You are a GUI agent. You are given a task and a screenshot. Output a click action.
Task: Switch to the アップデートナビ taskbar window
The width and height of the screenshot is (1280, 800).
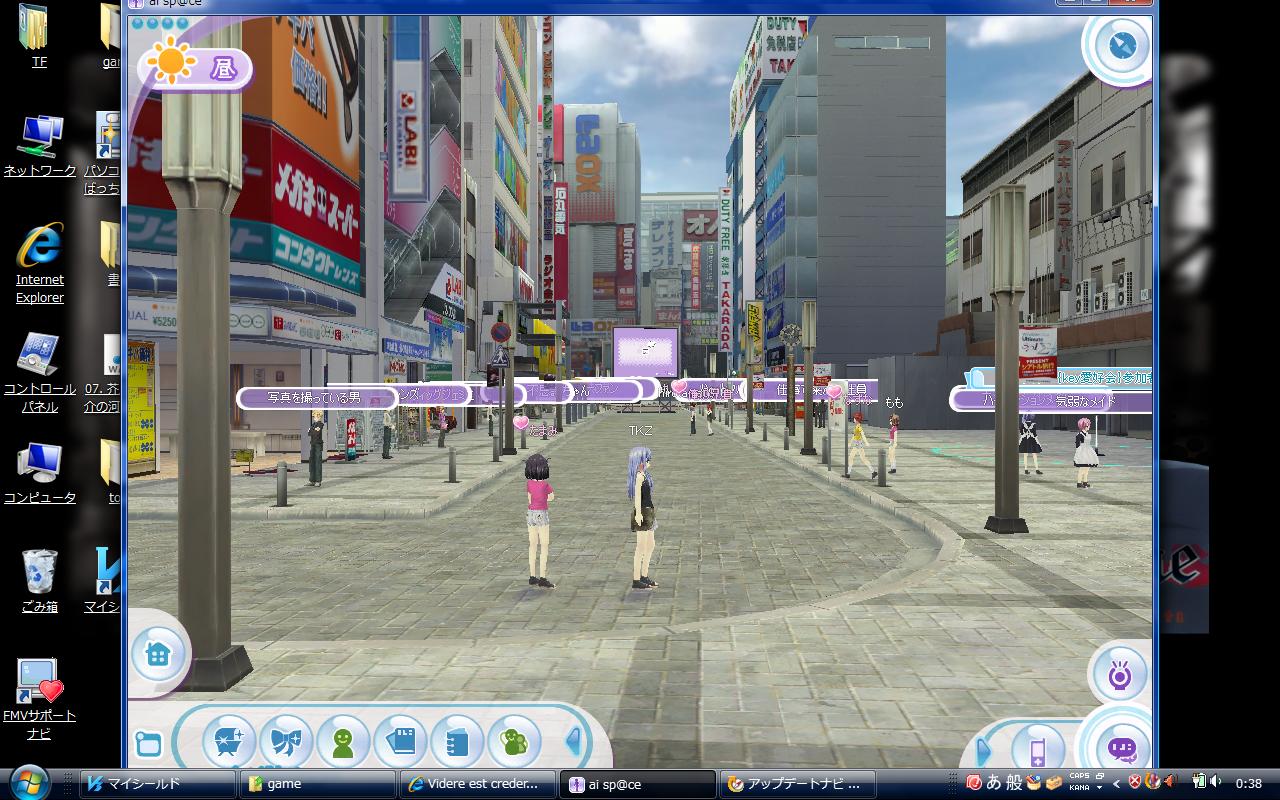[798, 784]
